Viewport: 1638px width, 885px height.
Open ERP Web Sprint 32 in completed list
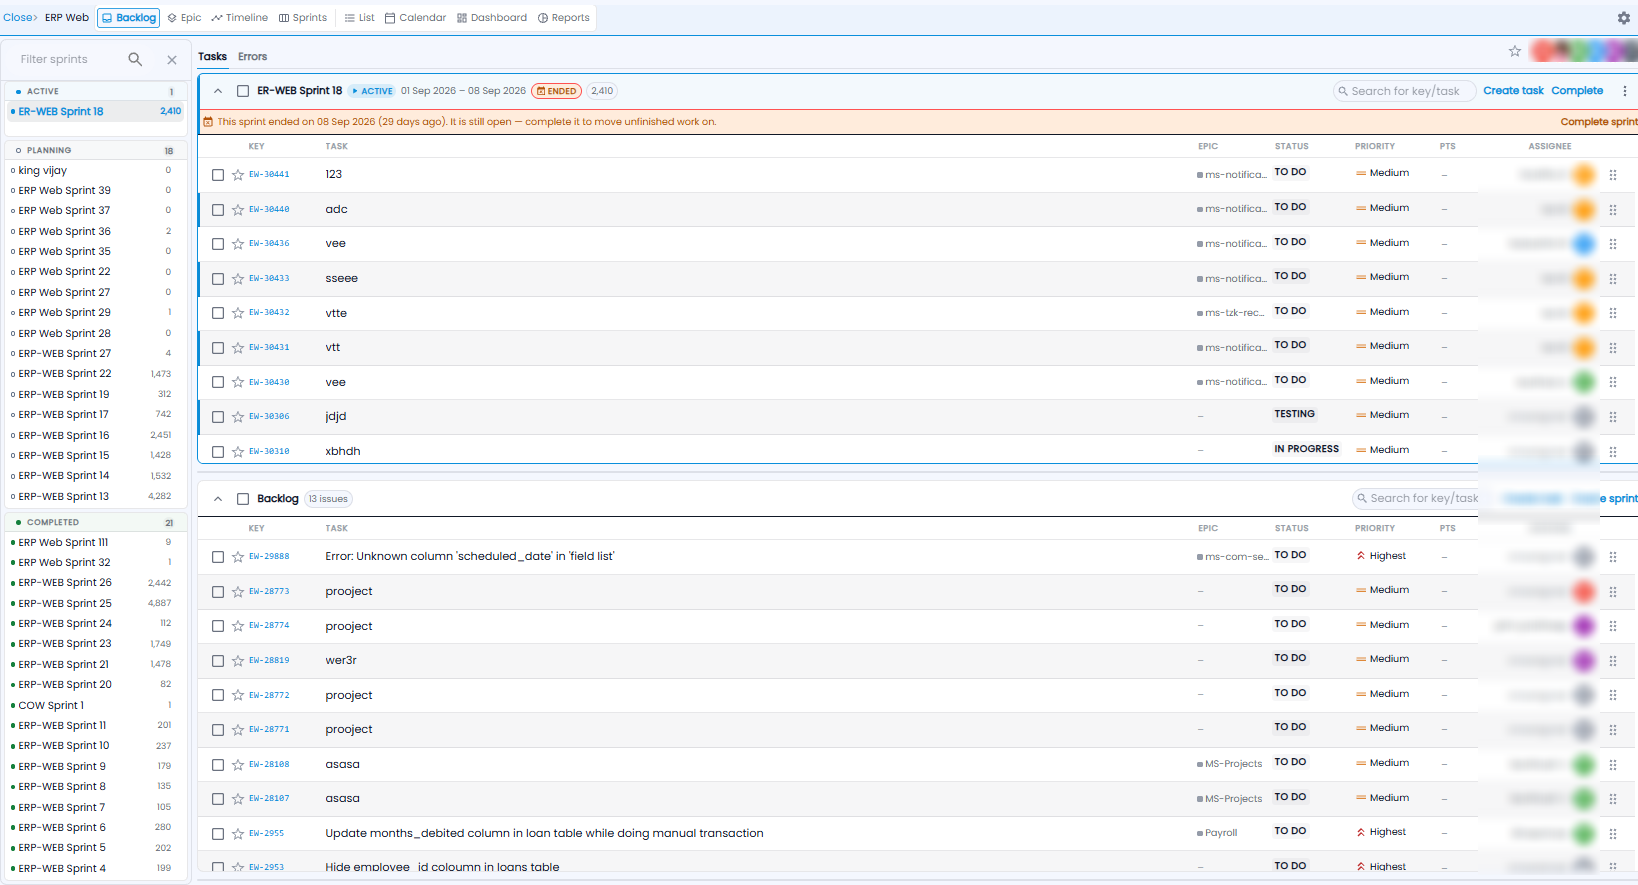click(95, 563)
